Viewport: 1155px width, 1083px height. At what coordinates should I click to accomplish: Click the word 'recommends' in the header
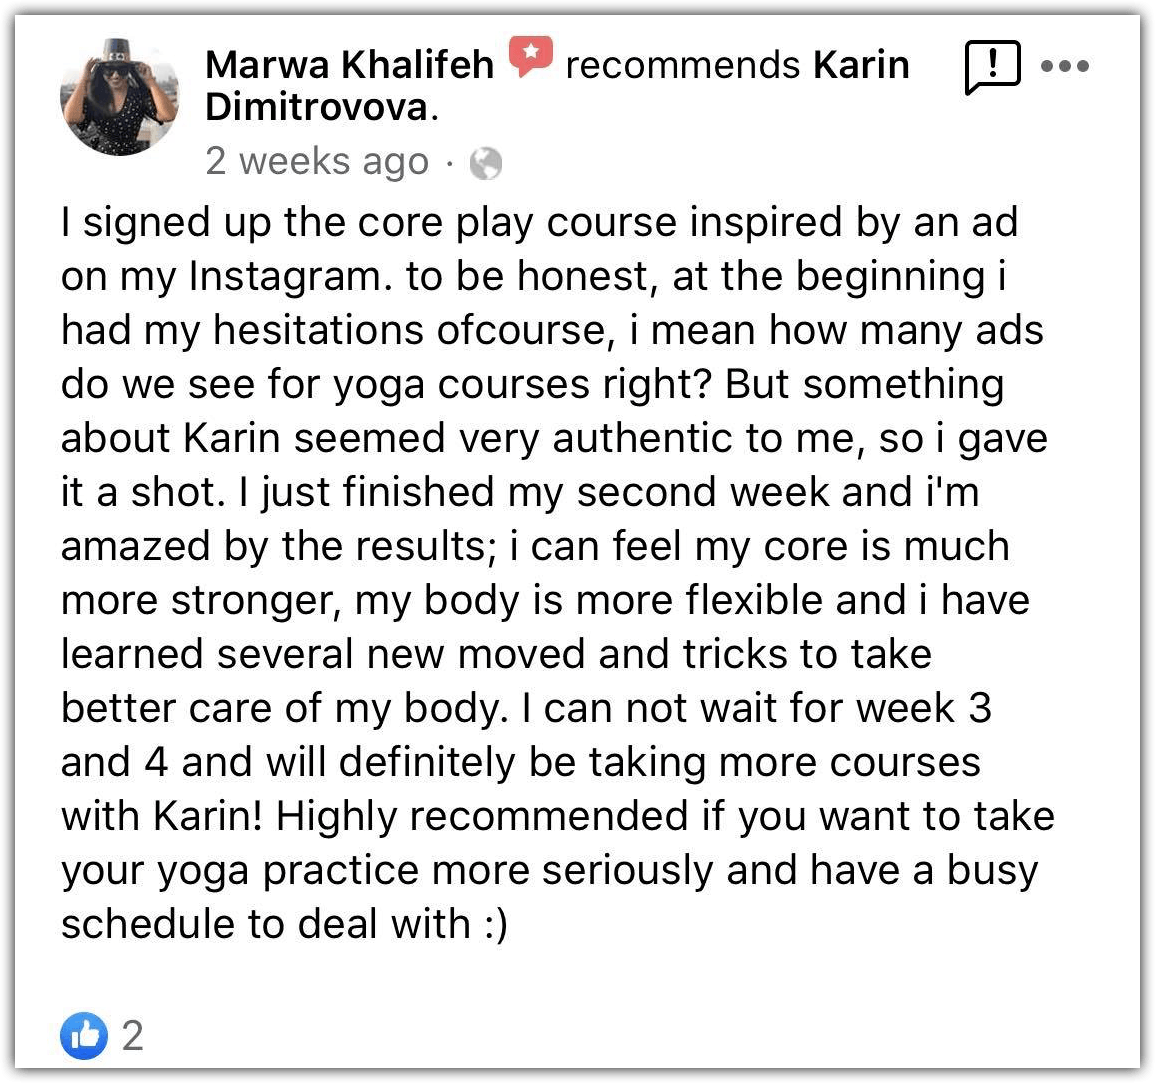click(x=682, y=65)
